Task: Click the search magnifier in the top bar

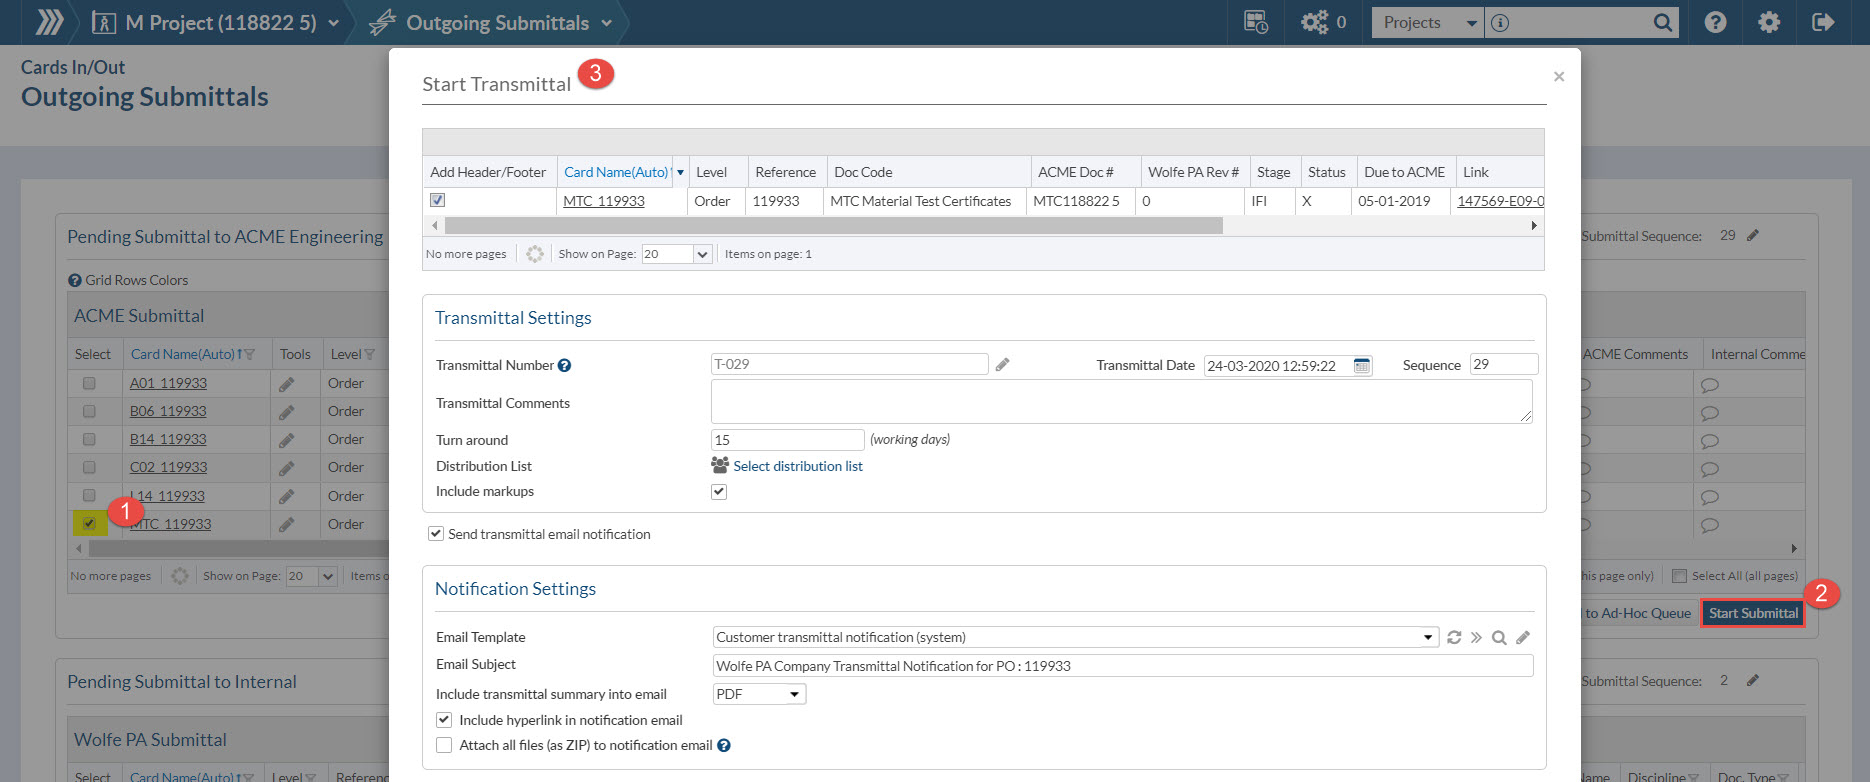Action: coord(1662,22)
